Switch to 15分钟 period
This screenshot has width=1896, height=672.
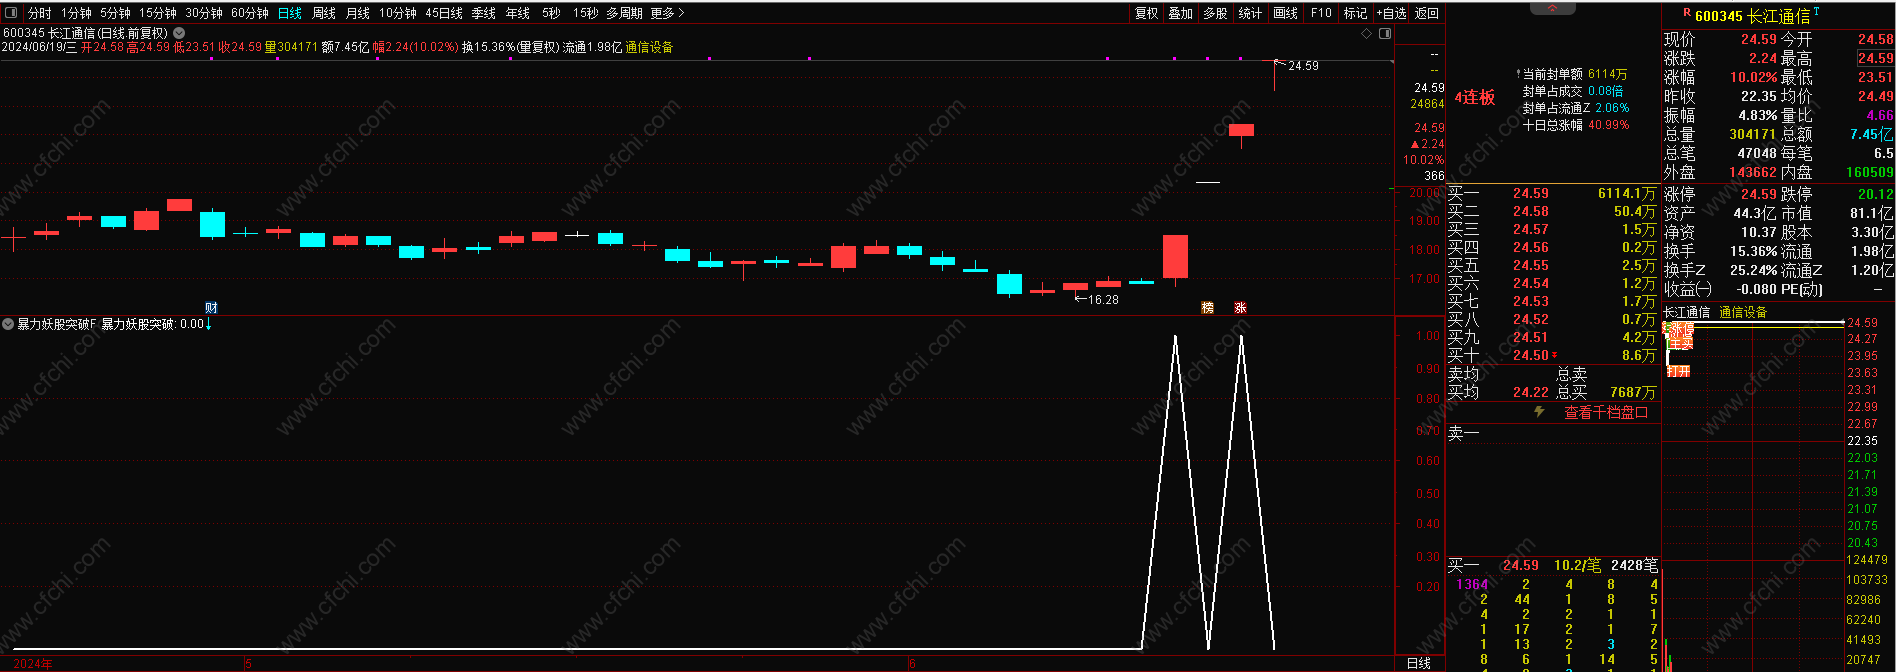157,13
